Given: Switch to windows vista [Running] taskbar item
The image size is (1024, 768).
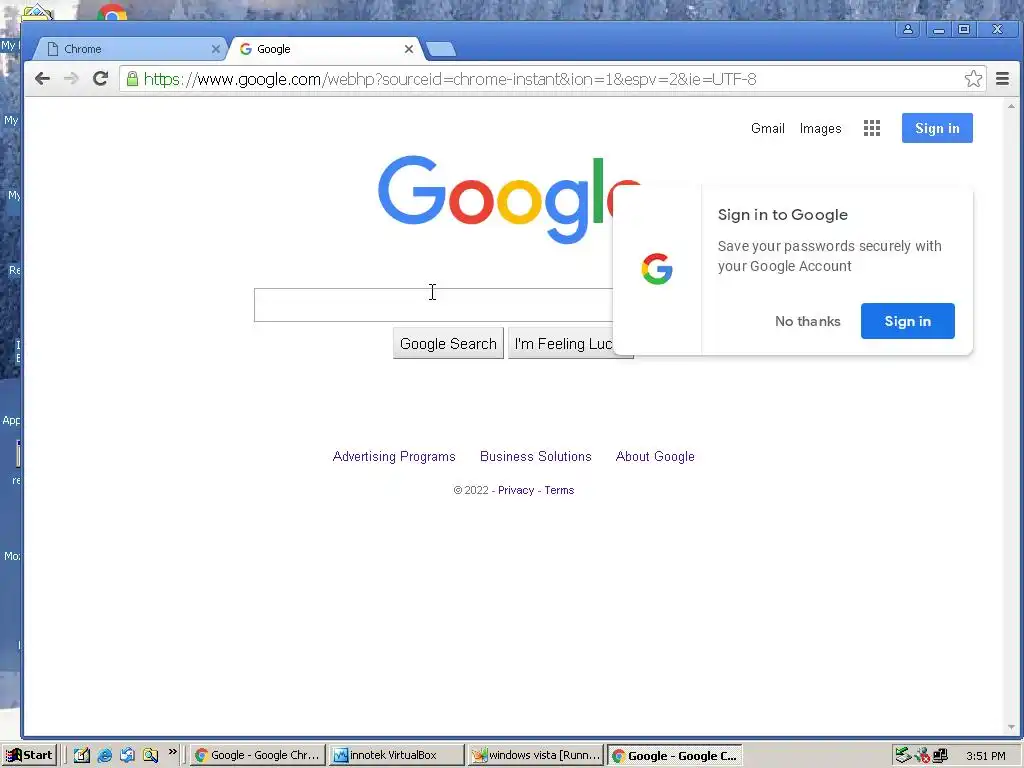Looking at the screenshot, I should pos(536,755).
